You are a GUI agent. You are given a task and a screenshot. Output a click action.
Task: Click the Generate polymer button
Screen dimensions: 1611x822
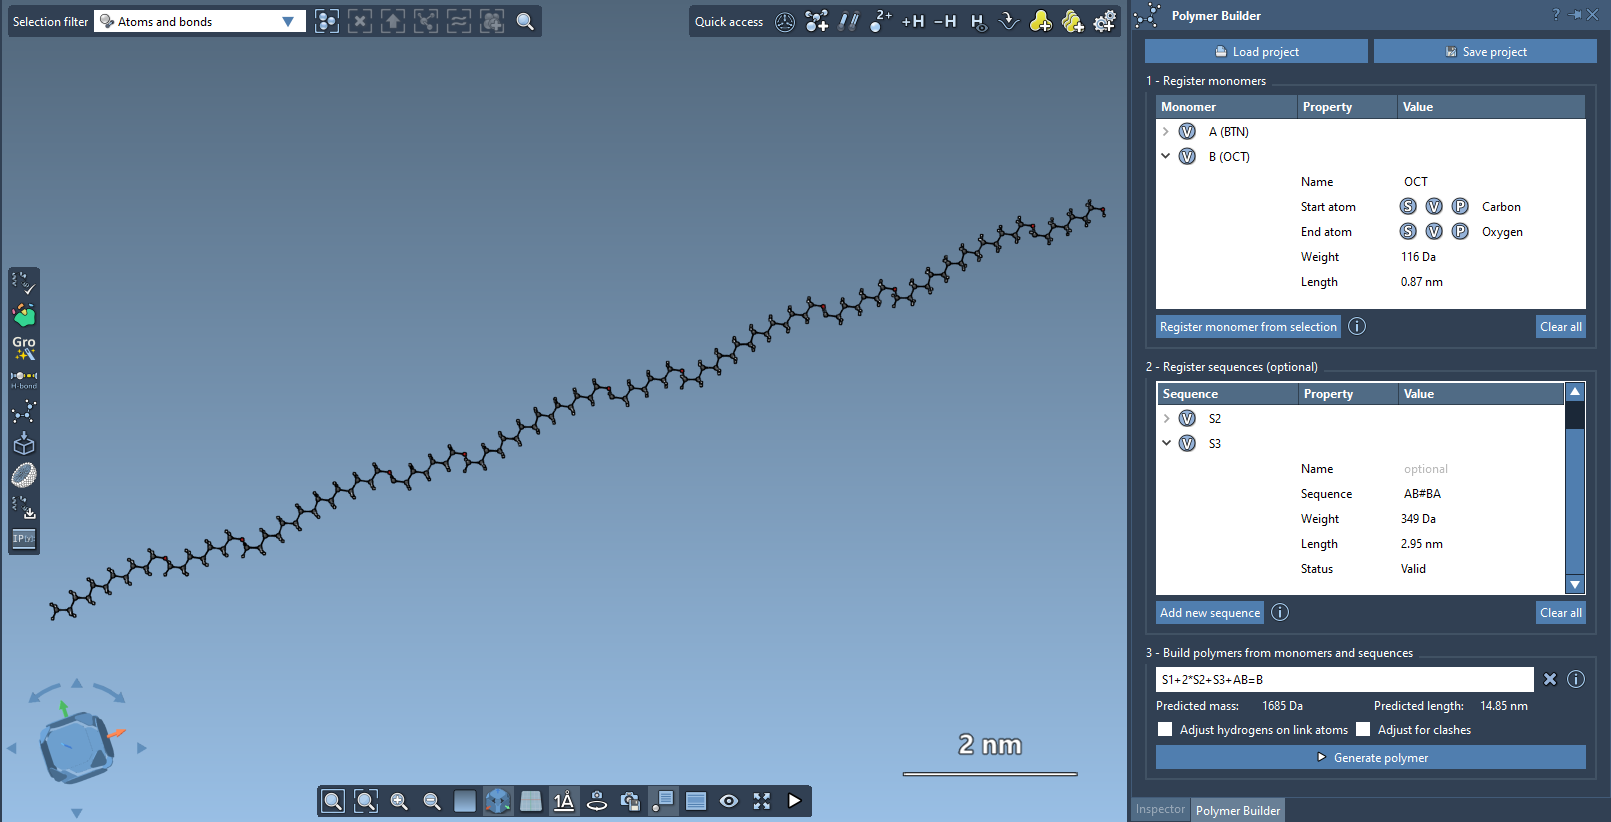[x=1370, y=758]
